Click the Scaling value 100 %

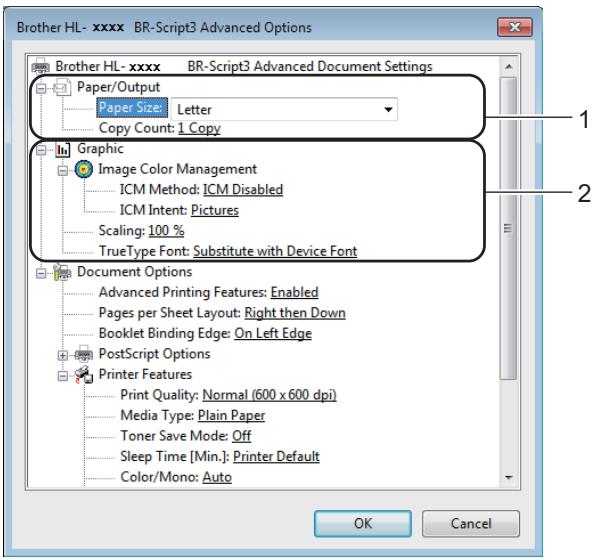[x=166, y=231]
